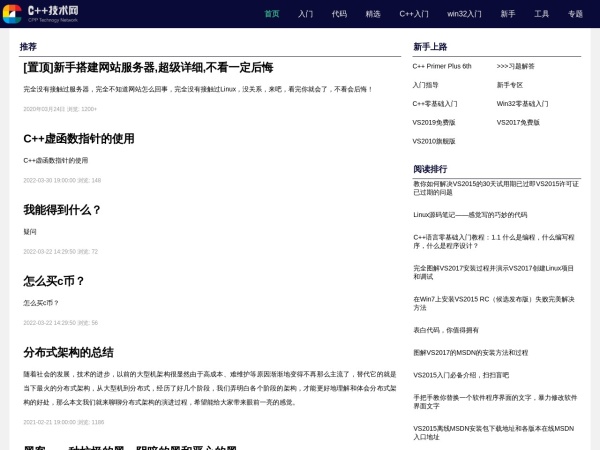Open the 专题 navigation item

[x=575, y=14]
